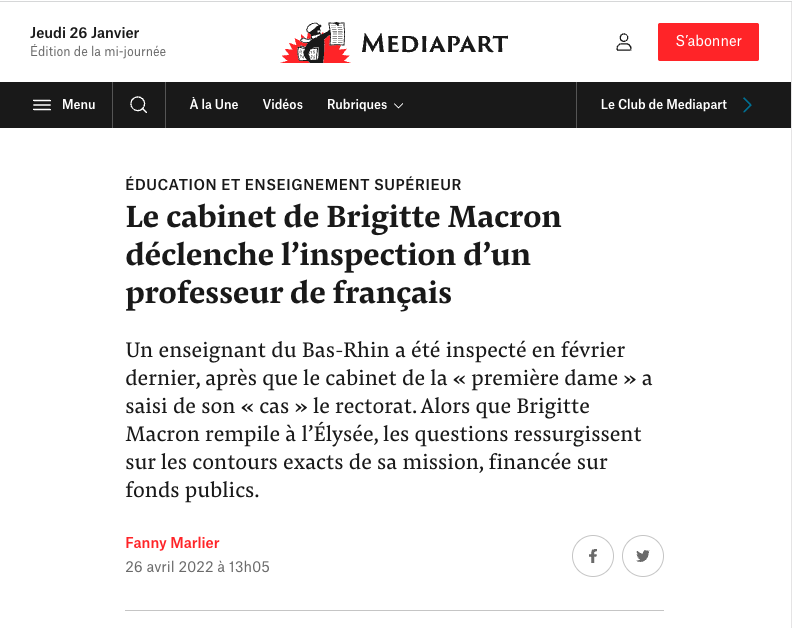
Task: Click the Mediapart wordmark title
Action: (x=434, y=43)
